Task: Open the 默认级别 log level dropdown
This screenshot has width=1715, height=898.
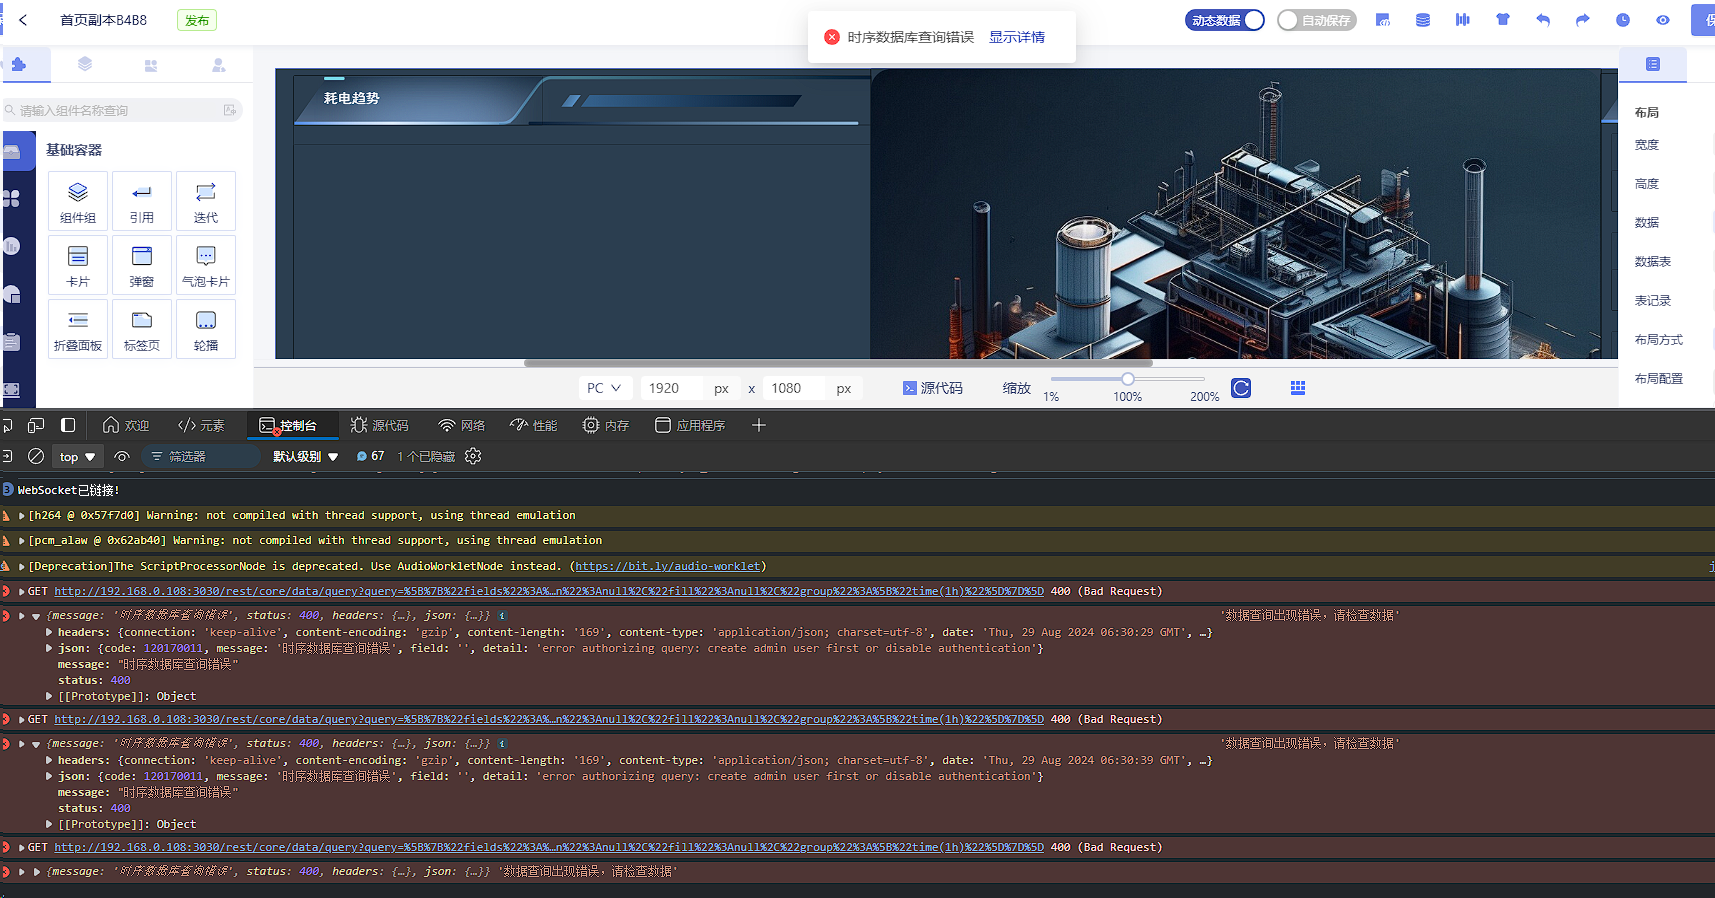Action: [x=306, y=456]
